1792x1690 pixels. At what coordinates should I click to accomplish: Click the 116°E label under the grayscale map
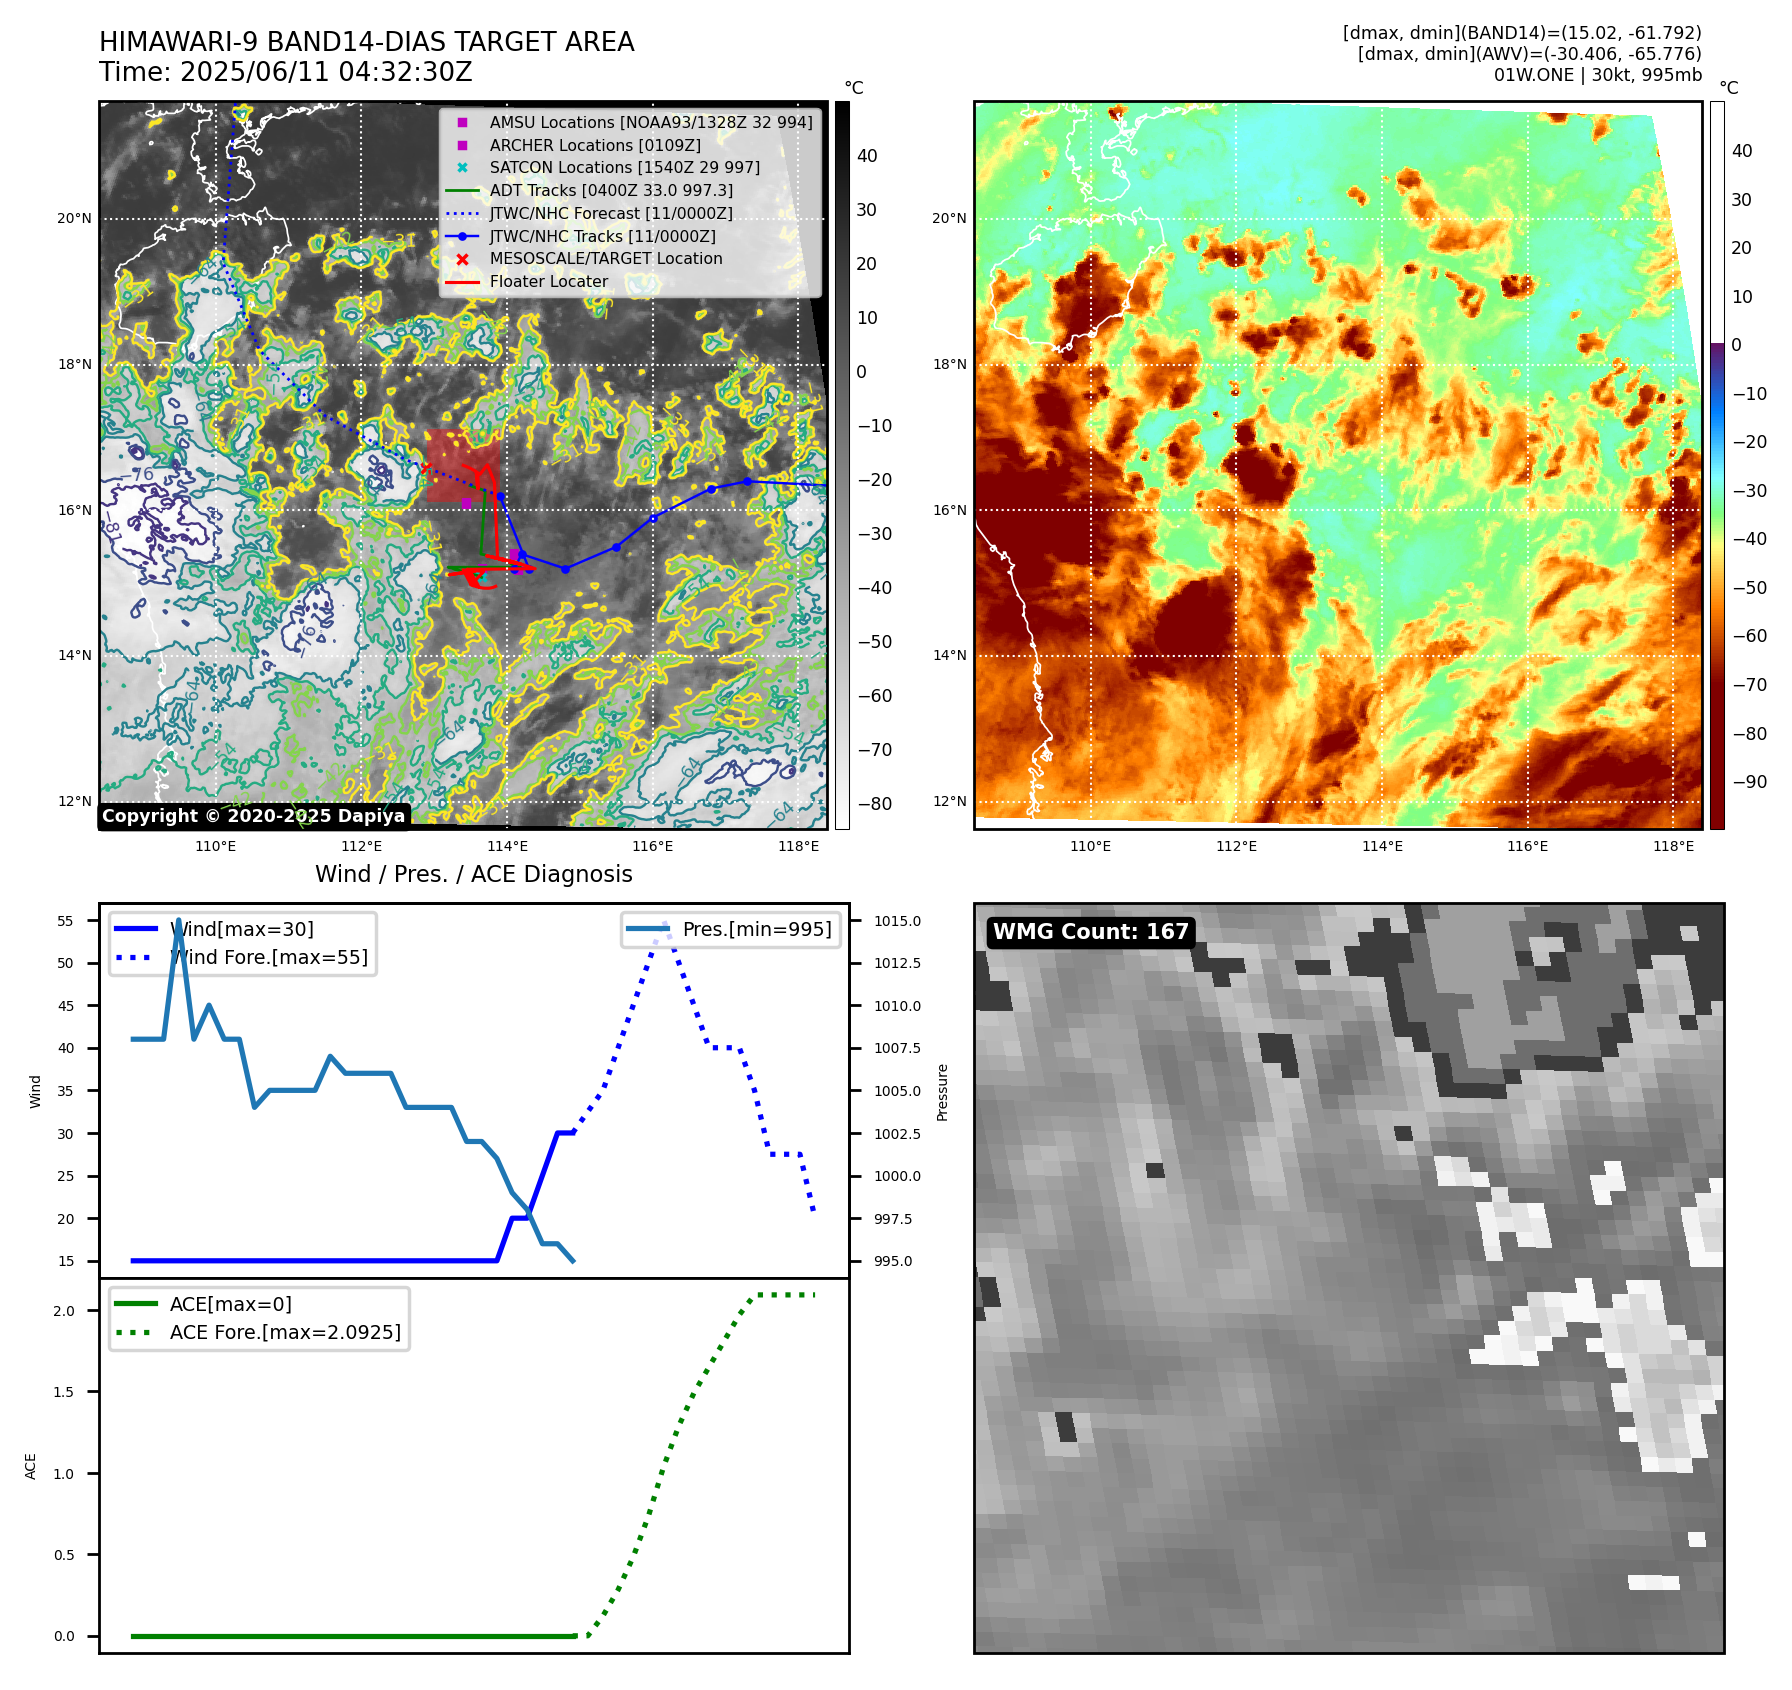[x=653, y=846]
